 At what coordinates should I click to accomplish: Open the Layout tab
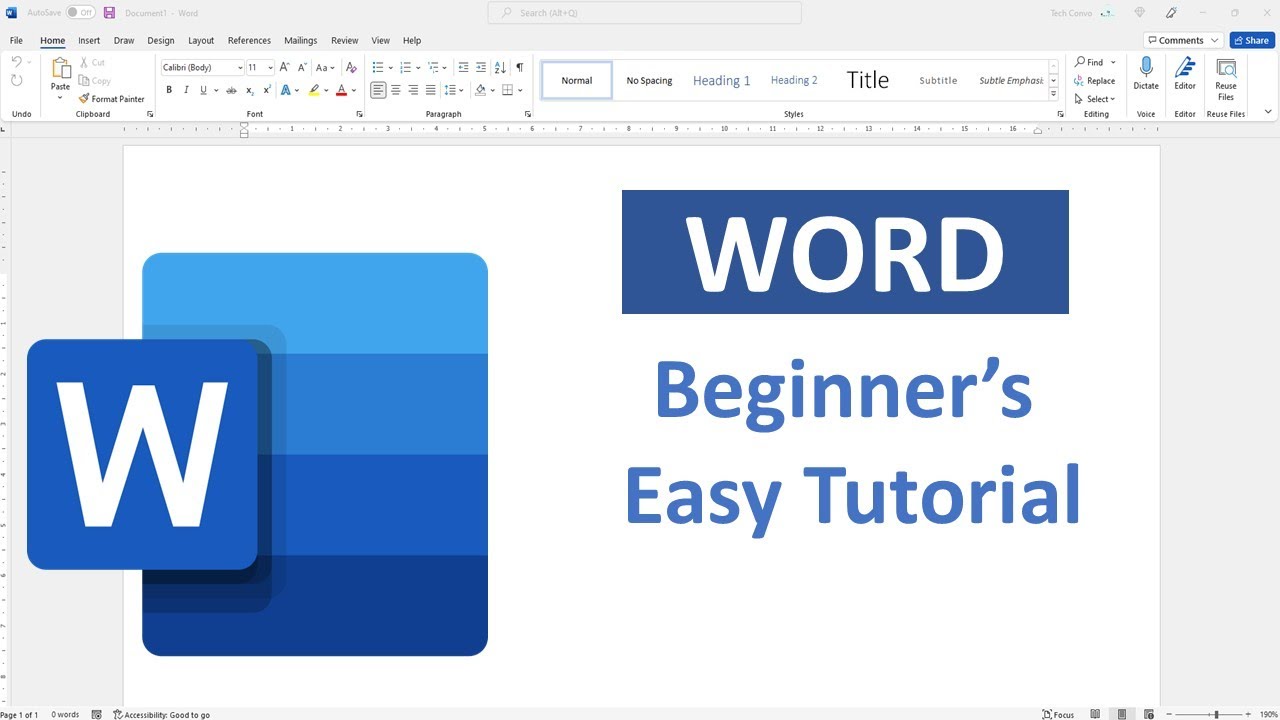click(201, 41)
